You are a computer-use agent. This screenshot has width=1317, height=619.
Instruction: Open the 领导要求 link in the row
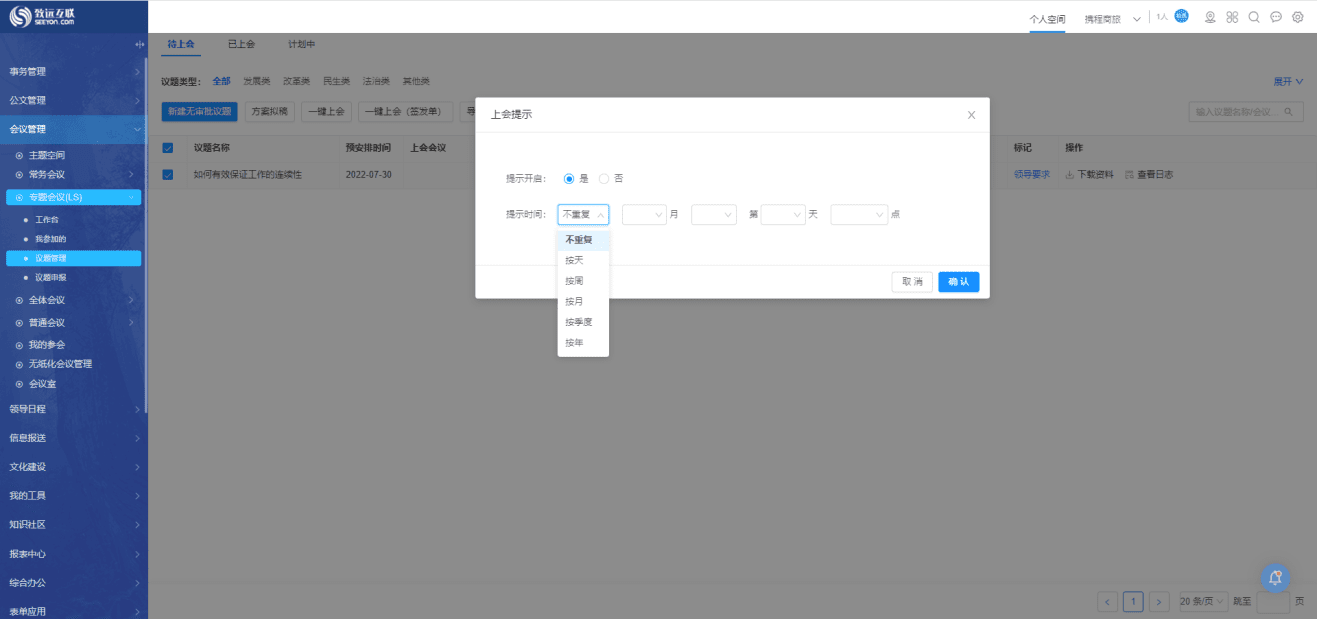click(1032, 174)
